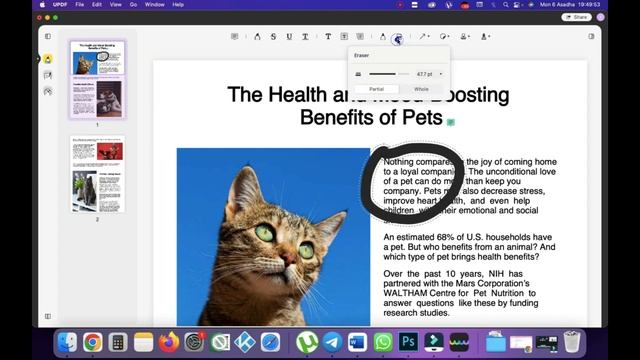Open the Help menu
The height and width of the screenshot is (360, 640).
tap(178, 4)
